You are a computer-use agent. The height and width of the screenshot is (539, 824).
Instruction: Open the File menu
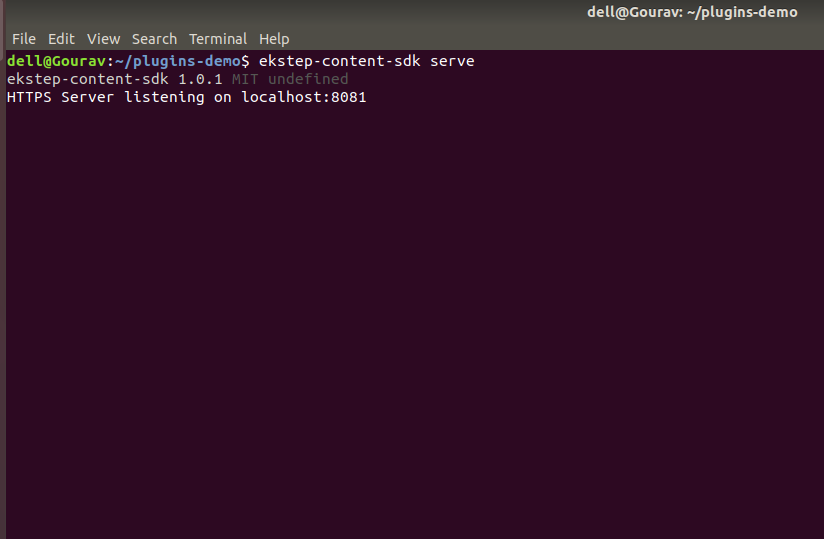[23, 39]
